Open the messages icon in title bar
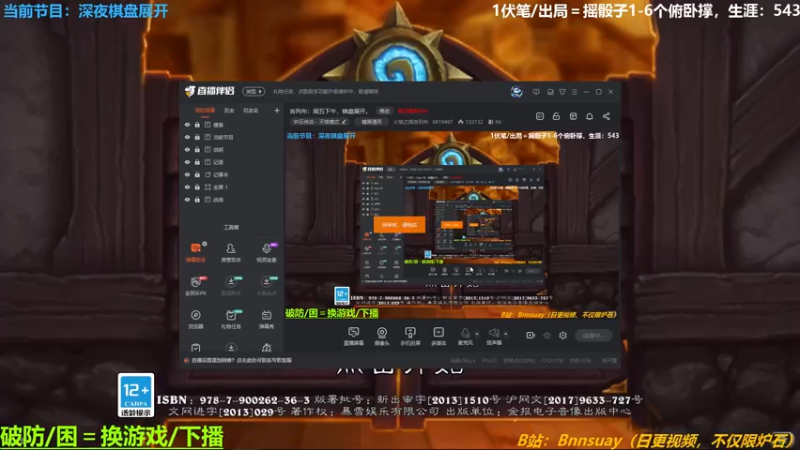The height and width of the screenshot is (450, 800). 536,92
